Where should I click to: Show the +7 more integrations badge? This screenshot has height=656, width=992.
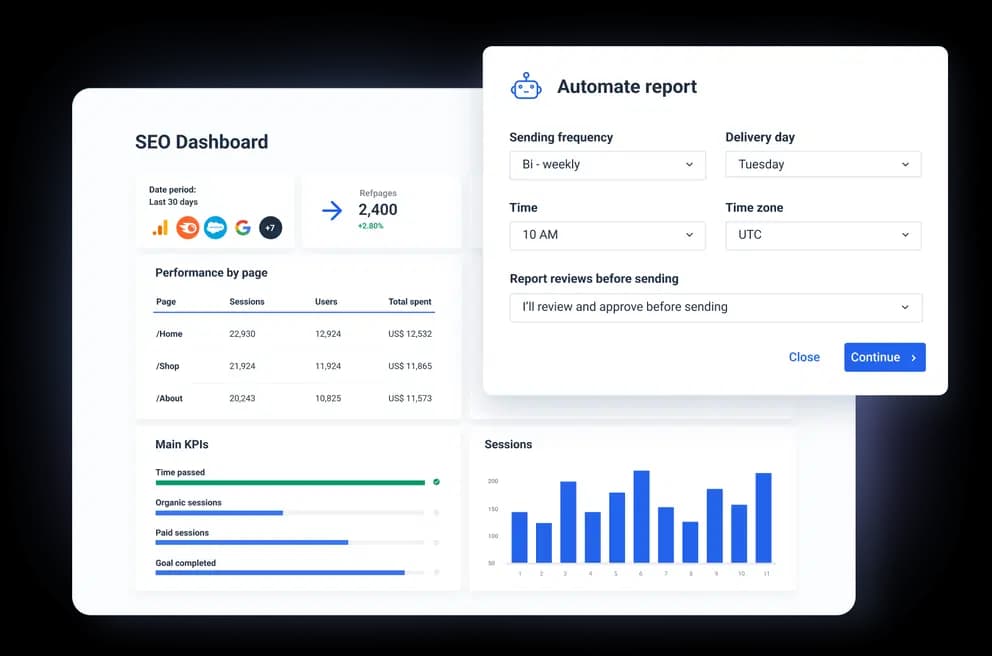coord(270,228)
